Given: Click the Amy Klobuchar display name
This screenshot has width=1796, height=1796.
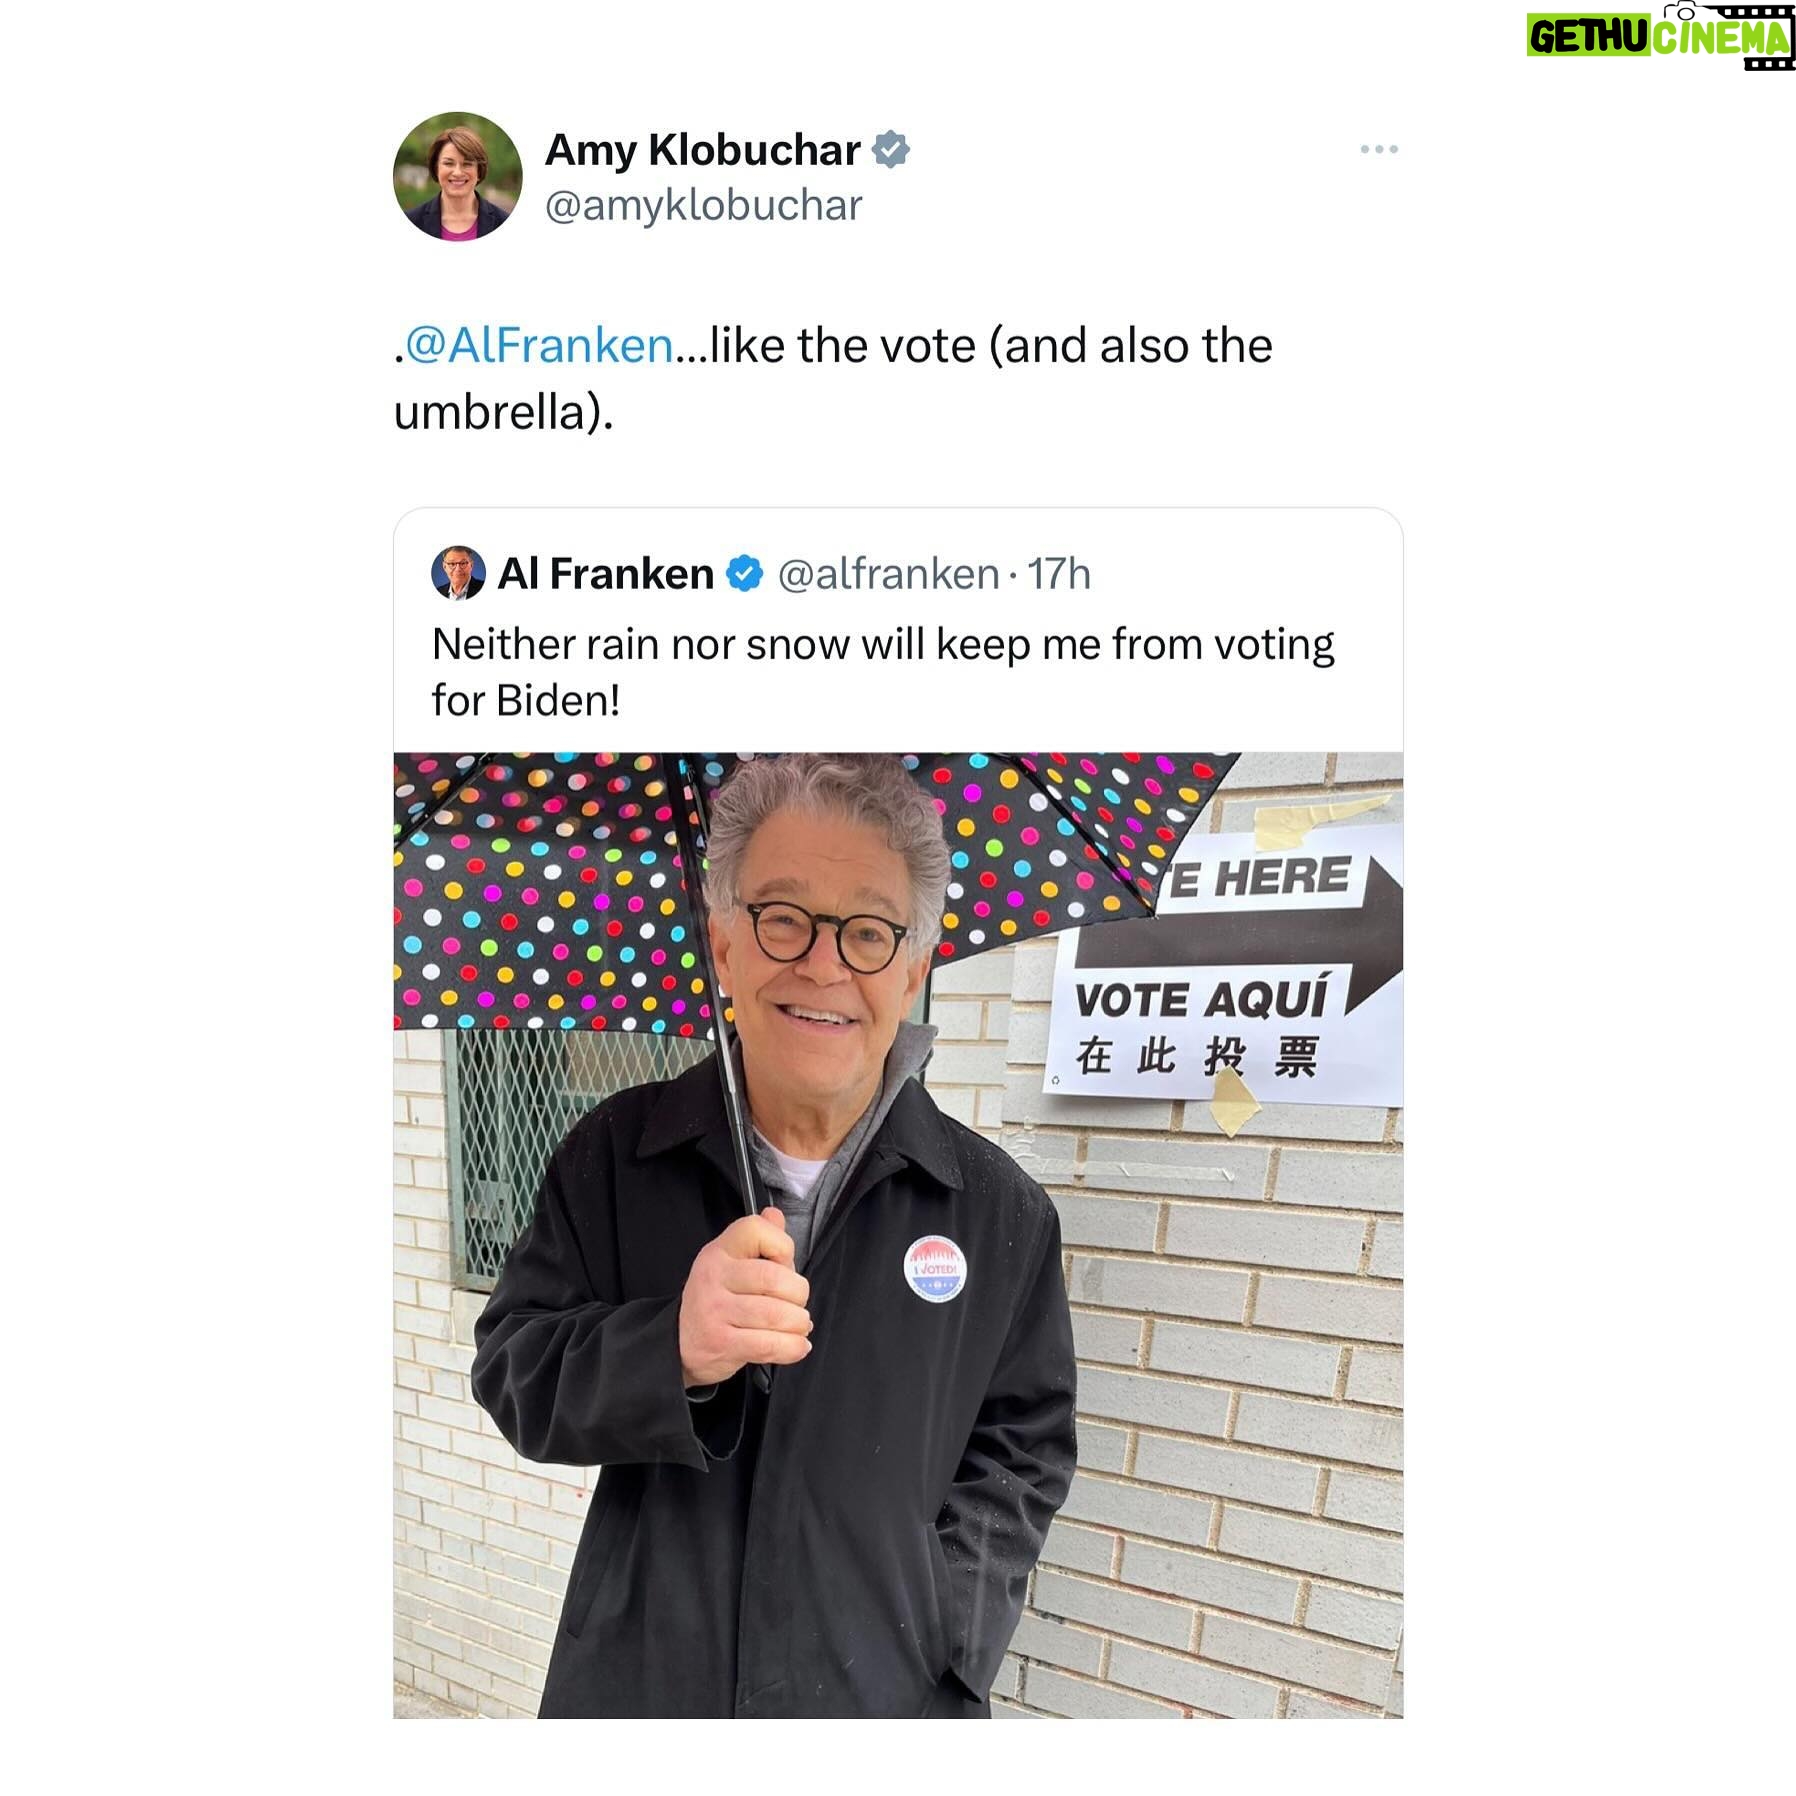Looking at the screenshot, I should [702, 150].
